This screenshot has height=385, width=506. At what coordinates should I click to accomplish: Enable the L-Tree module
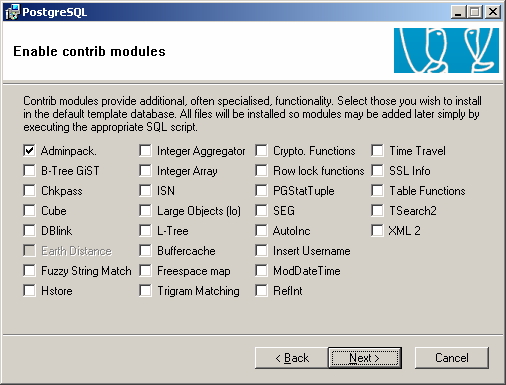click(x=145, y=231)
